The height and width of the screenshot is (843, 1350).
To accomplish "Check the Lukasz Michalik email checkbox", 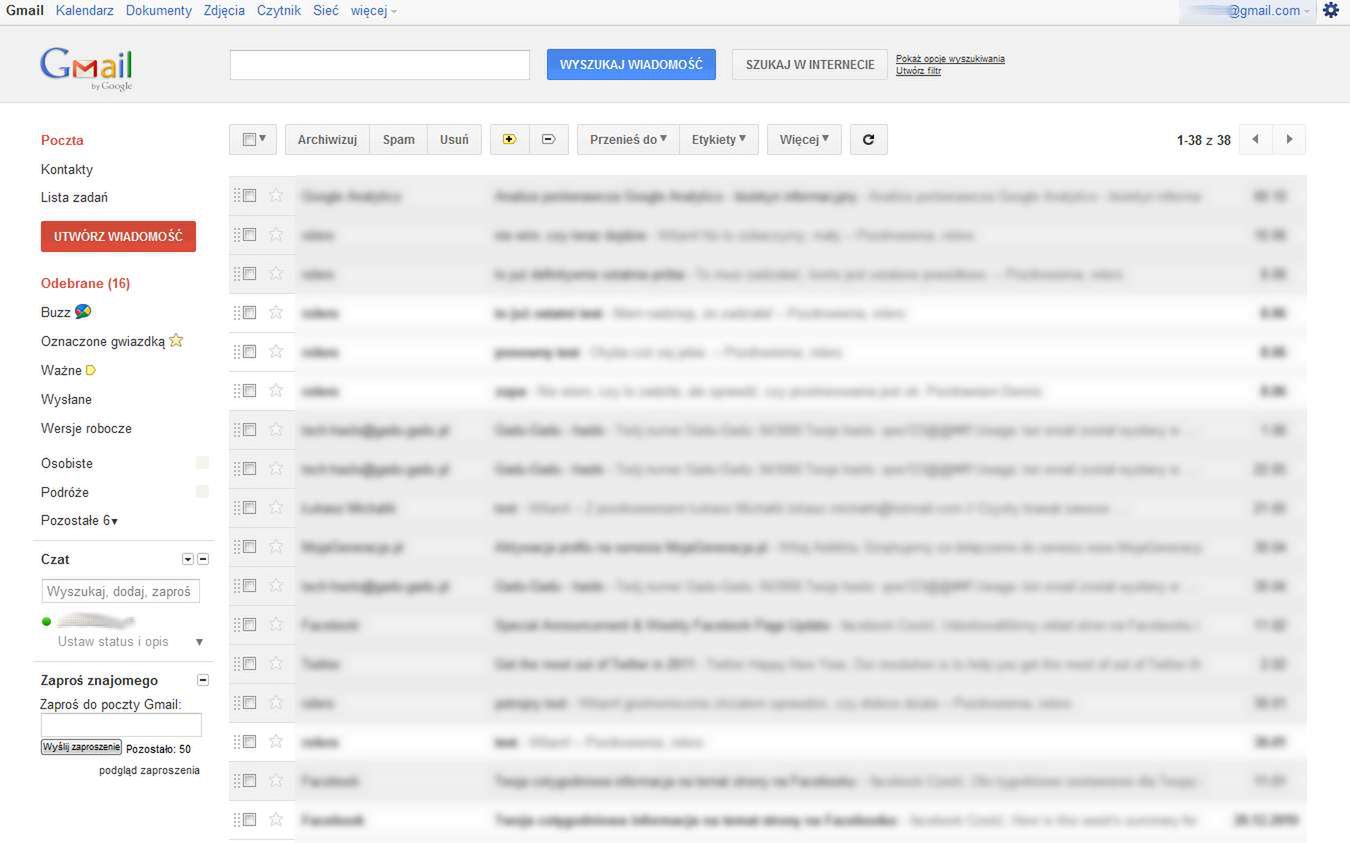I will tap(249, 508).
